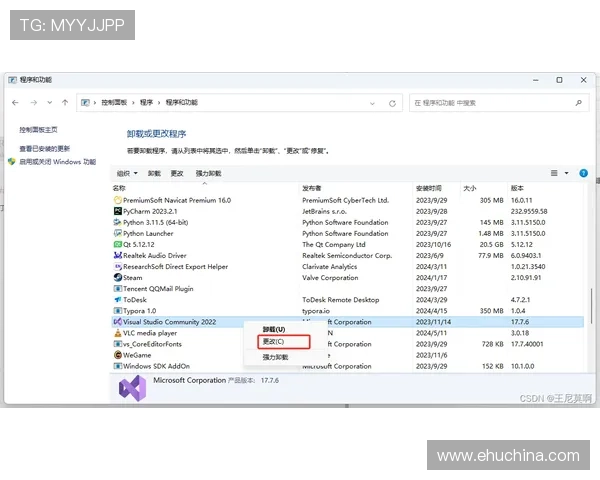Click the control panel icon in address bar
This screenshot has width=600, height=480.
(85, 103)
